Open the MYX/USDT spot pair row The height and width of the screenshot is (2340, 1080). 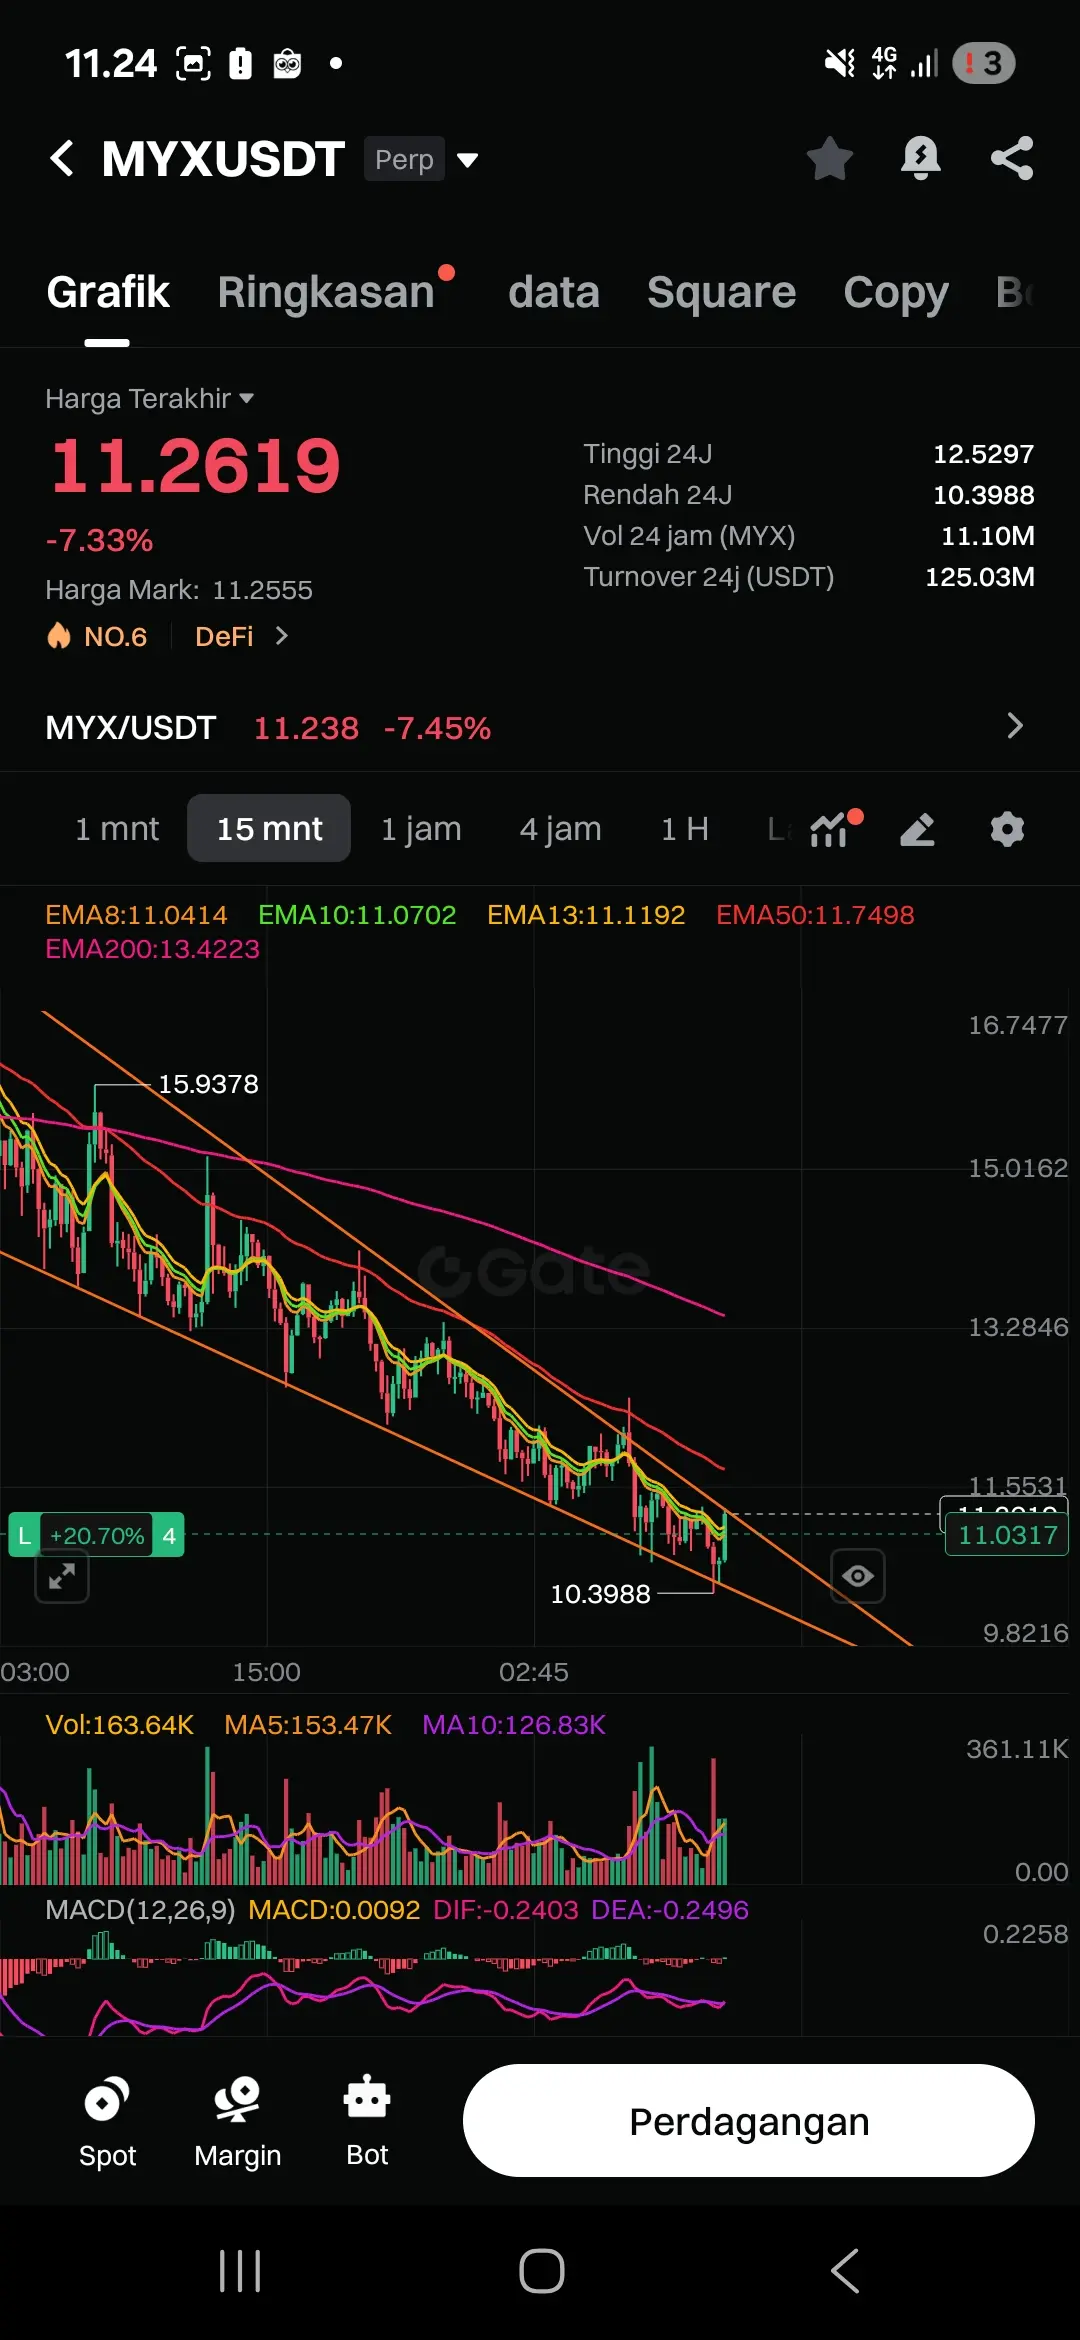tap(540, 727)
